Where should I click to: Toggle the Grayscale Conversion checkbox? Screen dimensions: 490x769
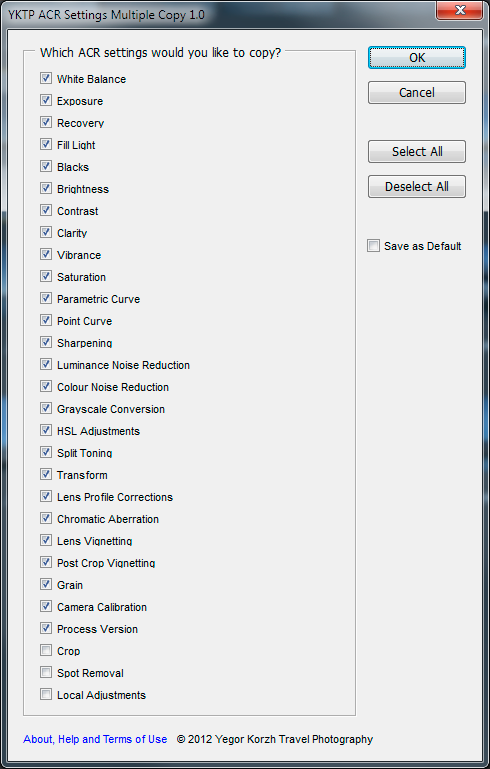[46, 409]
